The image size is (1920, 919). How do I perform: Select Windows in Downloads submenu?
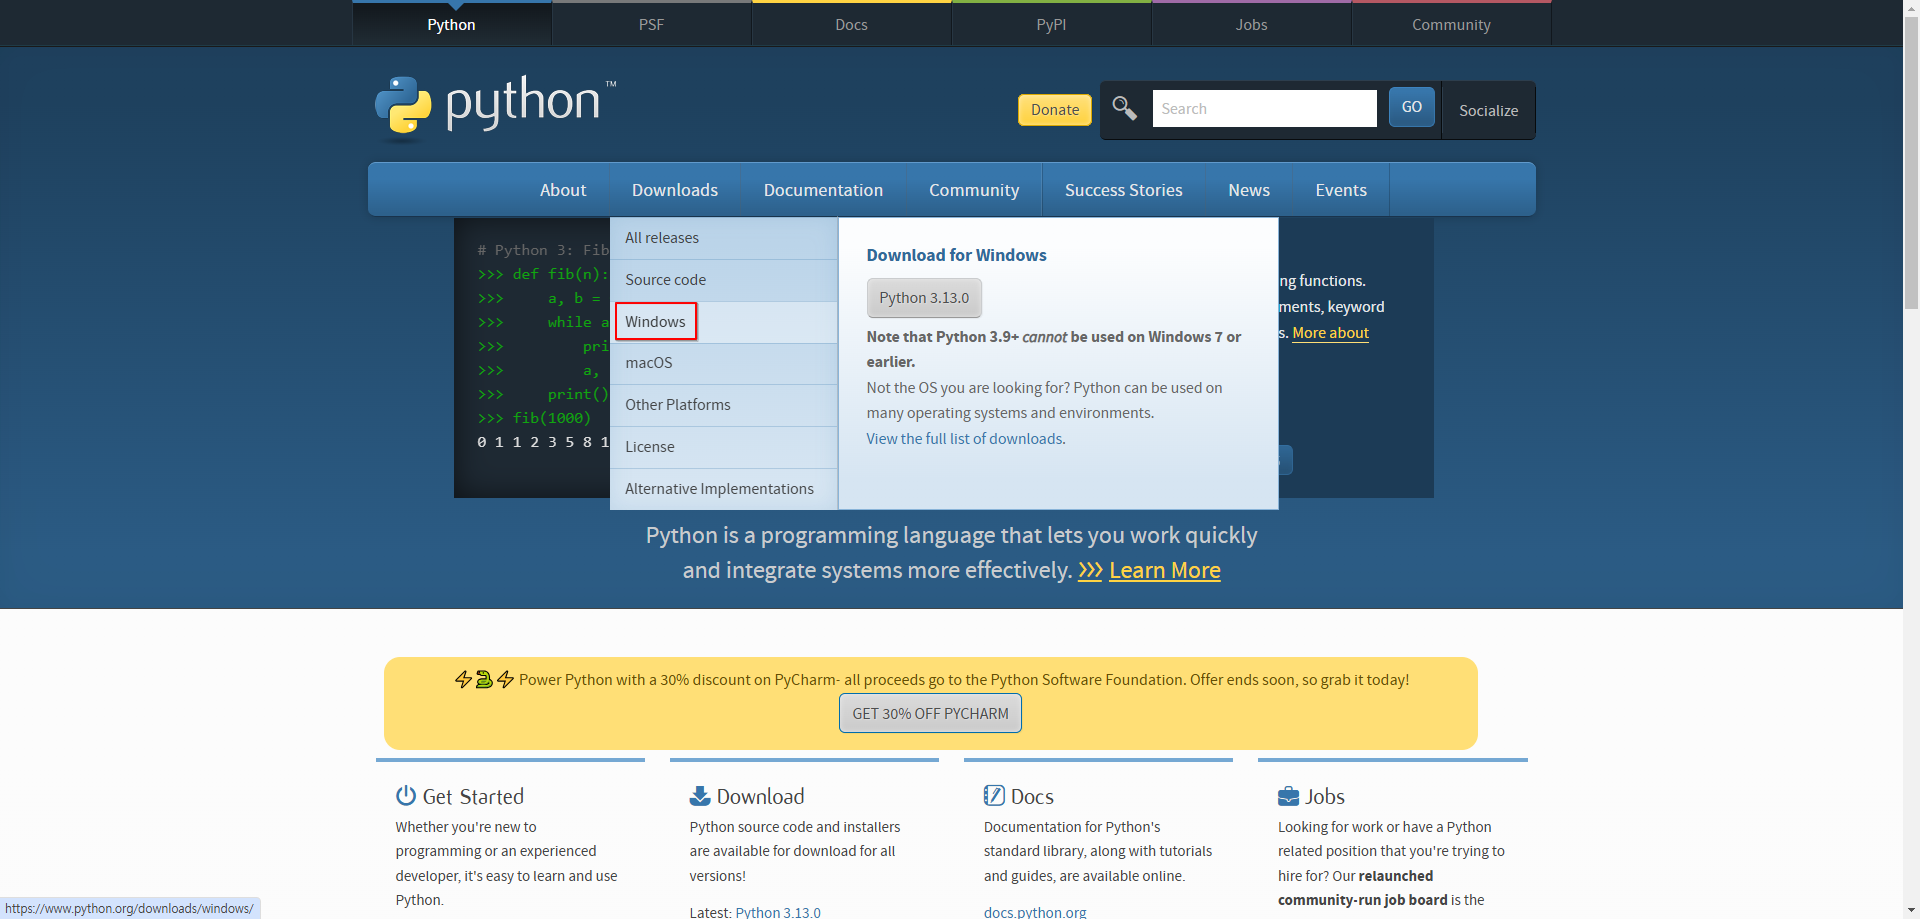point(724,322)
